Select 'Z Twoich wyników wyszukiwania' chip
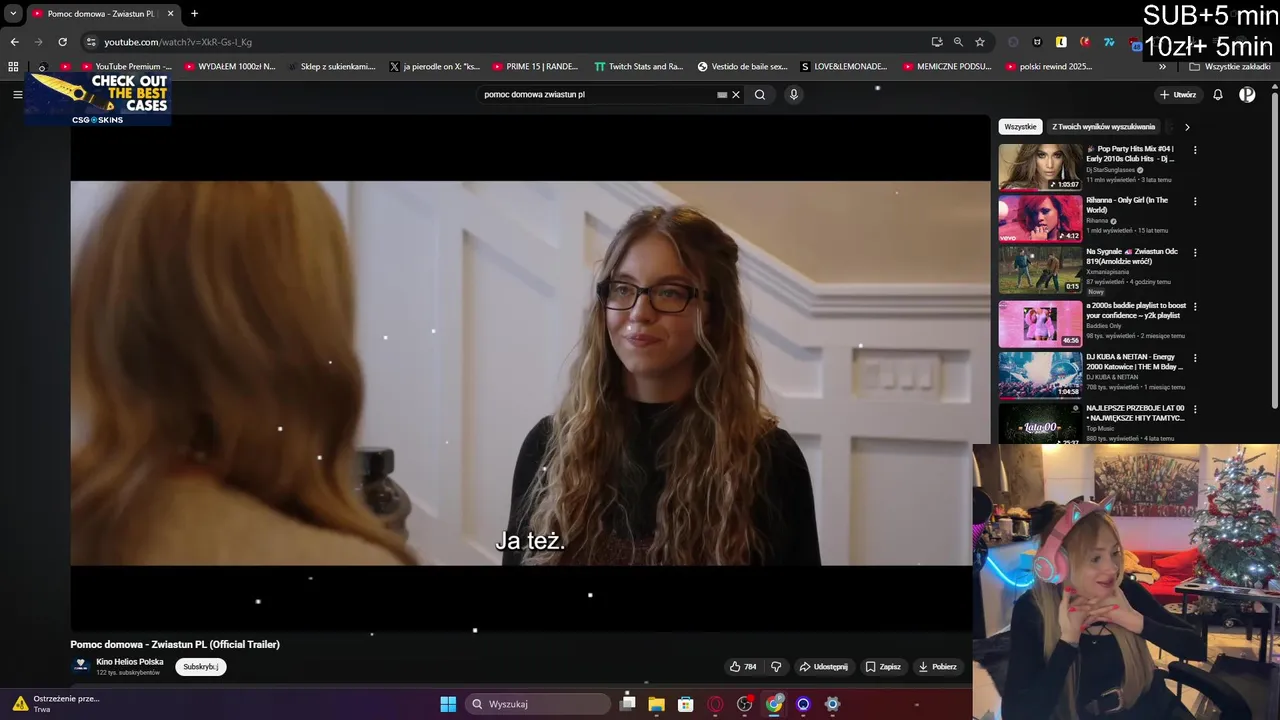 pos(1103,127)
